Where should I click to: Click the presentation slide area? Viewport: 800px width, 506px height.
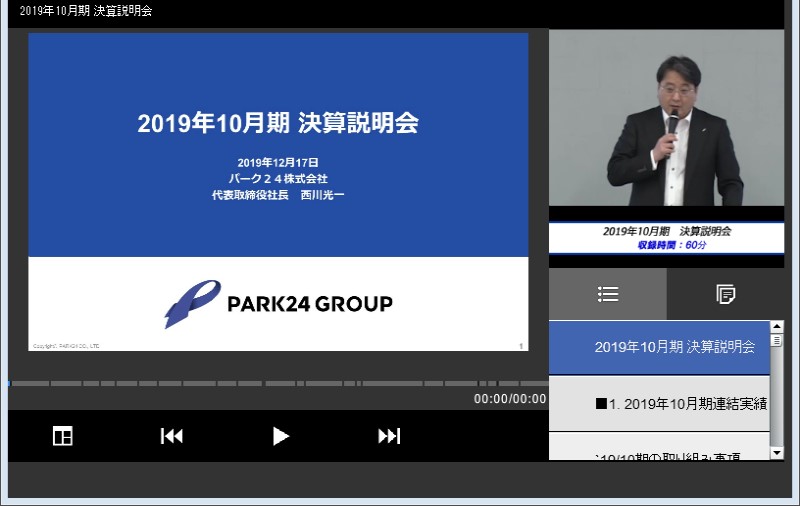click(x=278, y=192)
